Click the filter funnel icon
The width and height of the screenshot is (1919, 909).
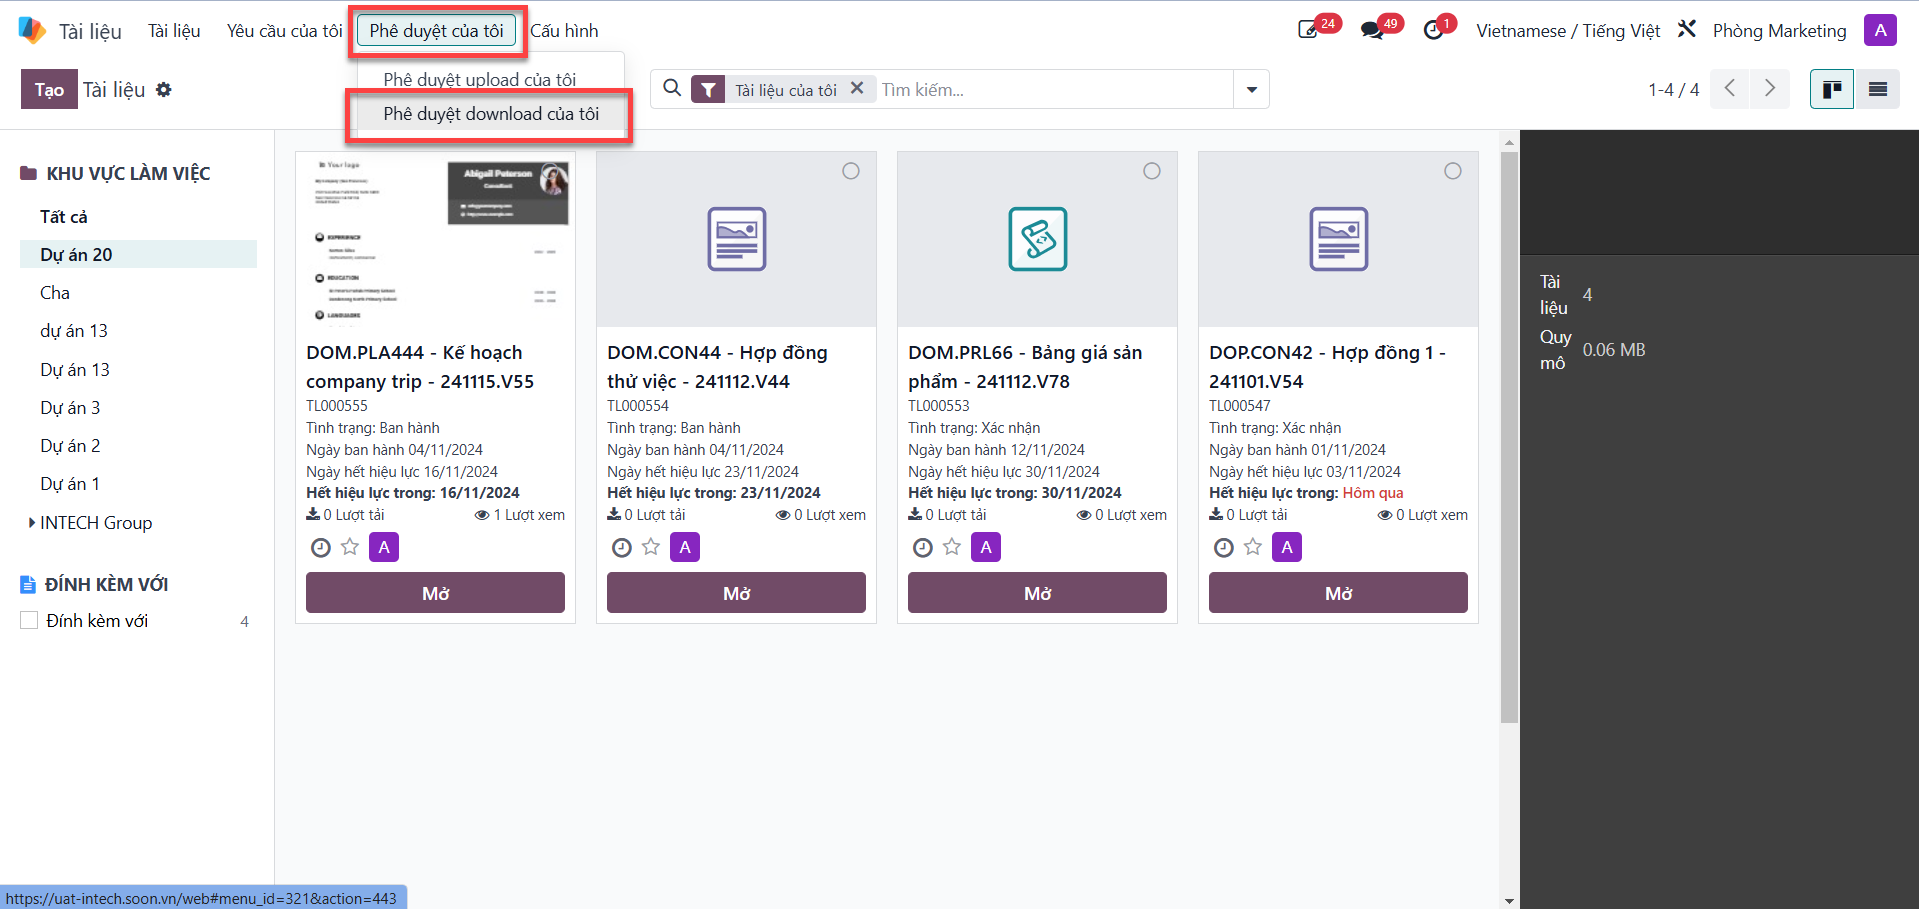tap(708, 90)
